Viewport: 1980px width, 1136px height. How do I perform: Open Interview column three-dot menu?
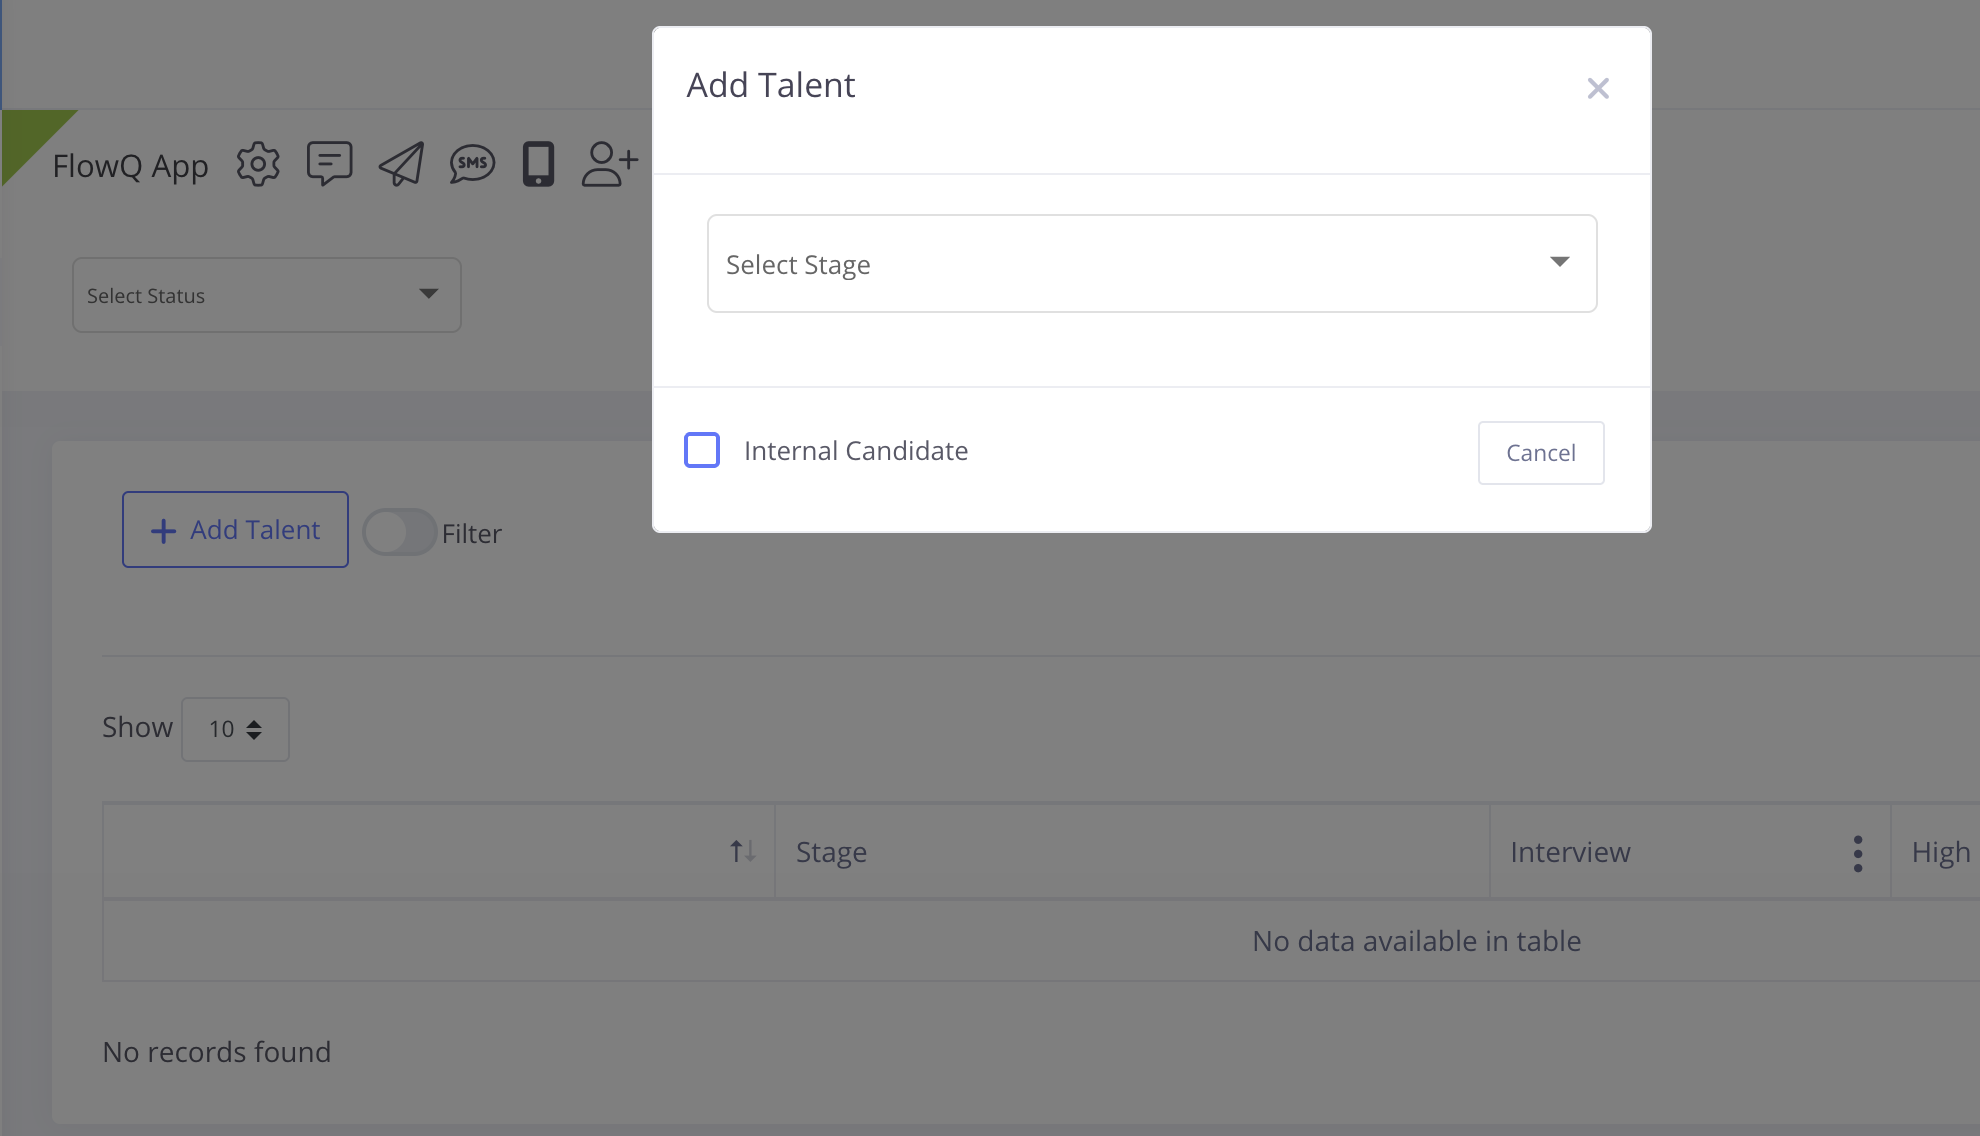tap(1857, 853)
